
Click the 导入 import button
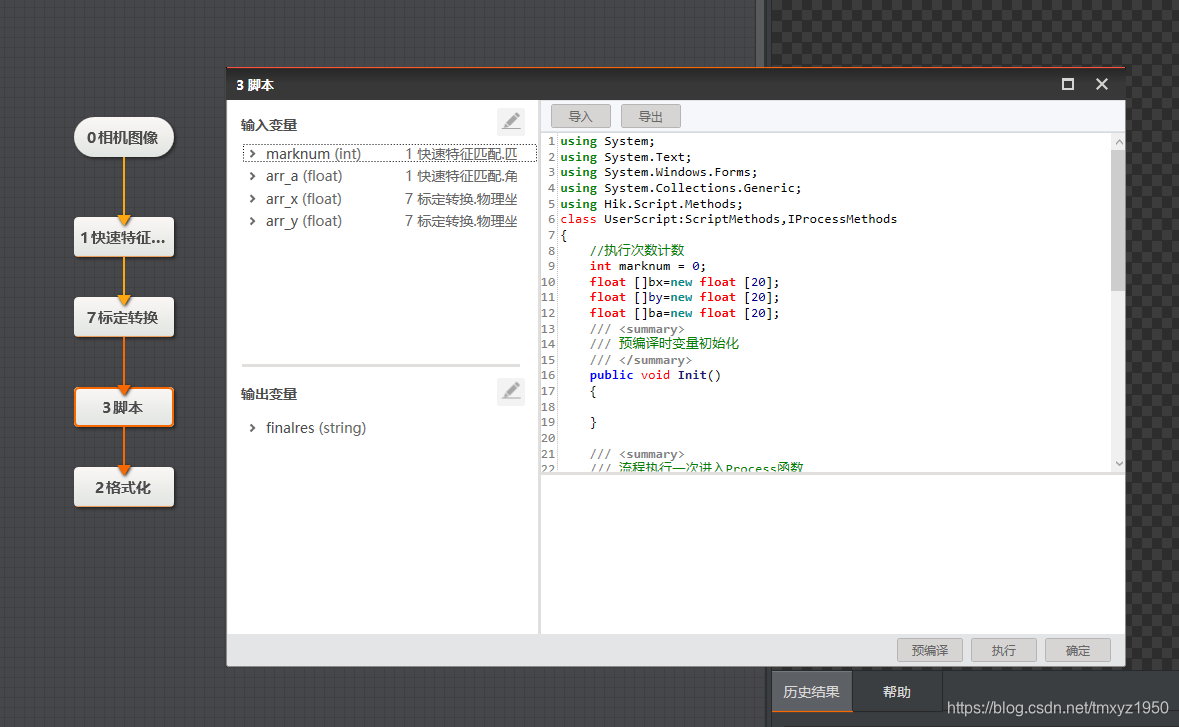[x=580, y=117]
